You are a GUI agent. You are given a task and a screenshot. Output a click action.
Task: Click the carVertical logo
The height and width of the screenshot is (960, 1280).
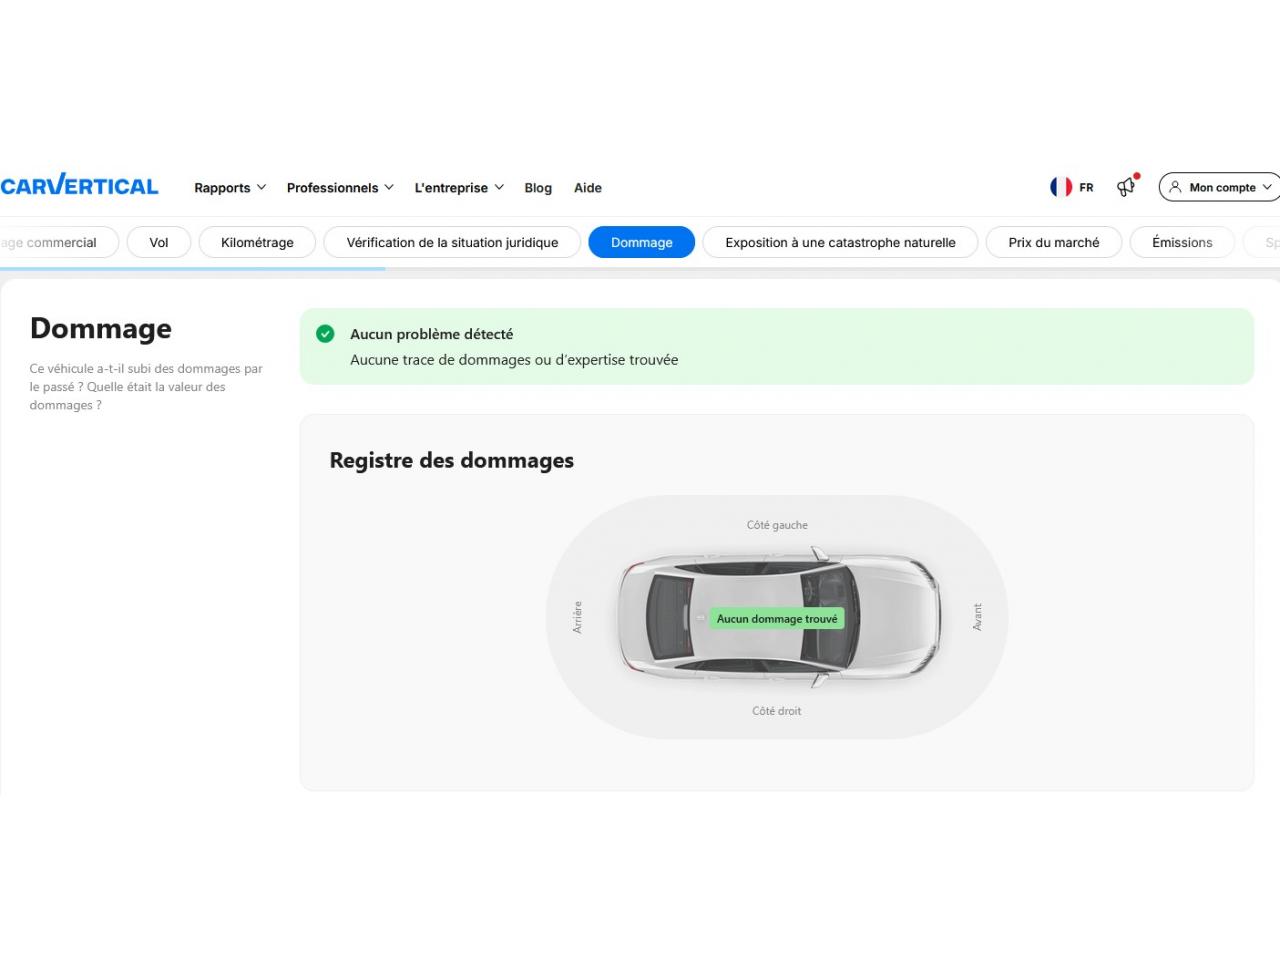pyautogui.click(x=79, y=186)
